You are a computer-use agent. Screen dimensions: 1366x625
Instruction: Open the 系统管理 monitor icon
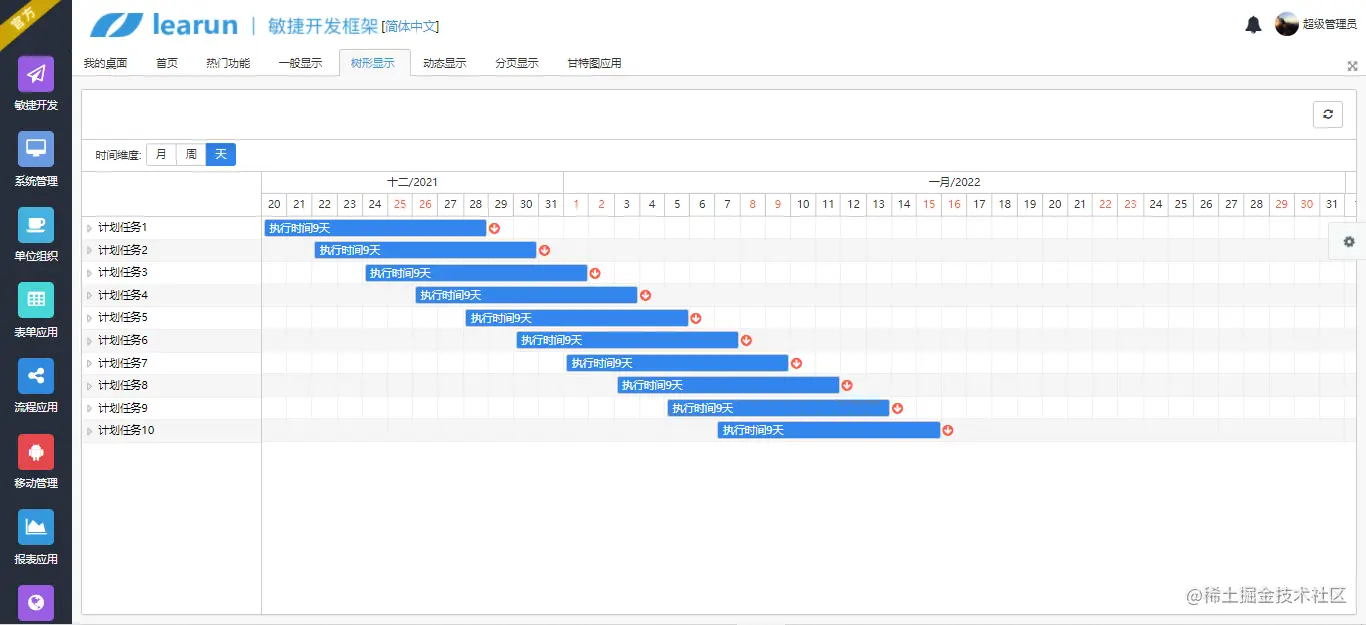pyautogui.click(x=36, y=149)
